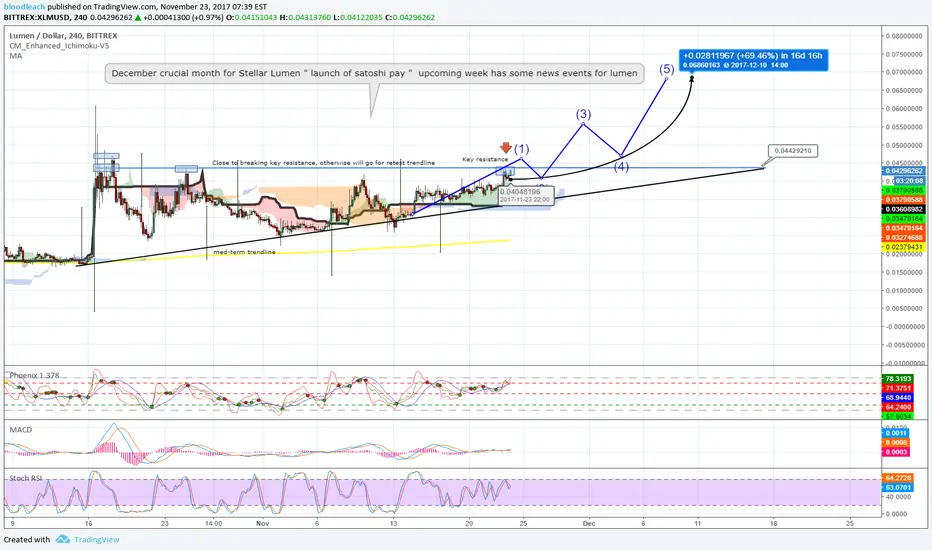Click the '11' date axis label
The height and width of the screenshot is (550, 932).
698,523
